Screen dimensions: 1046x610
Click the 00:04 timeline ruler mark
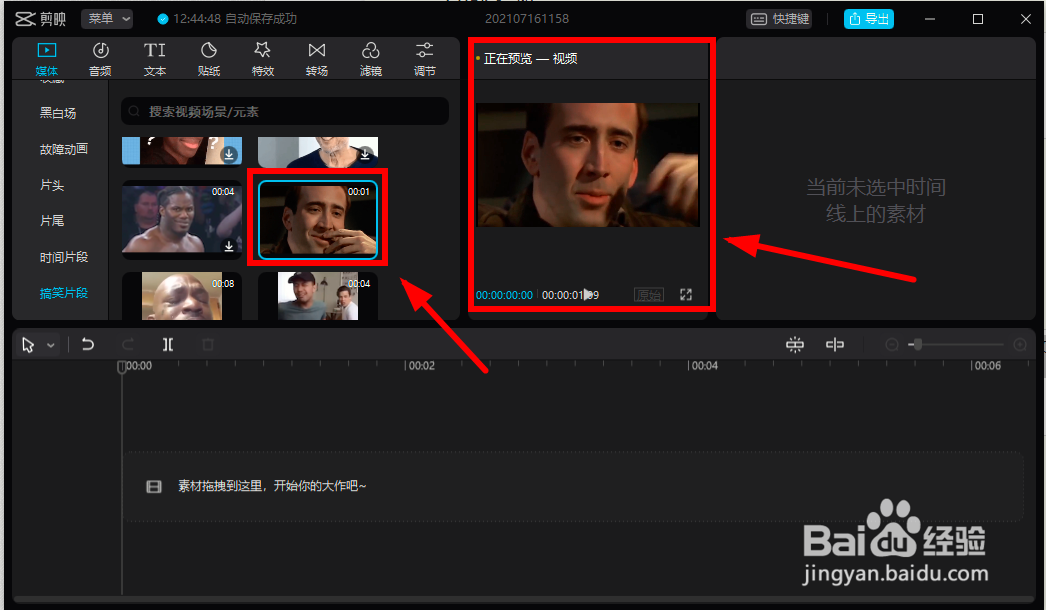tap(703, 366)
